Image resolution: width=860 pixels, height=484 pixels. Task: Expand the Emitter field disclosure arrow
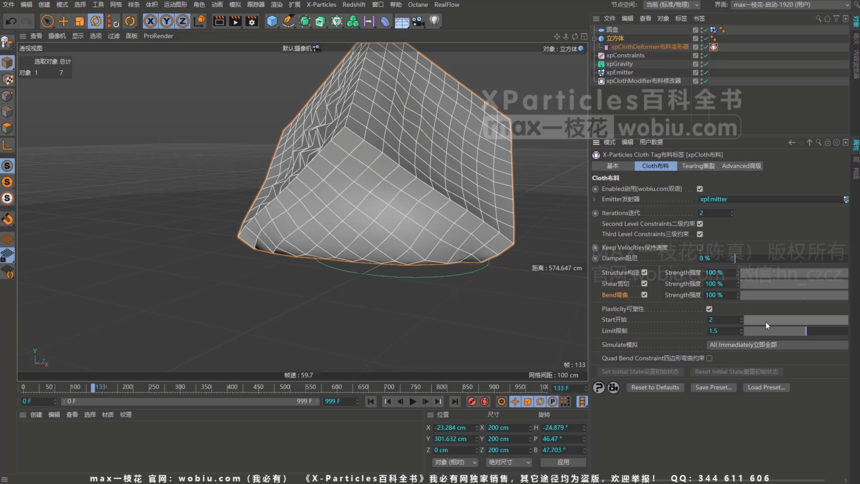[595, 199]
